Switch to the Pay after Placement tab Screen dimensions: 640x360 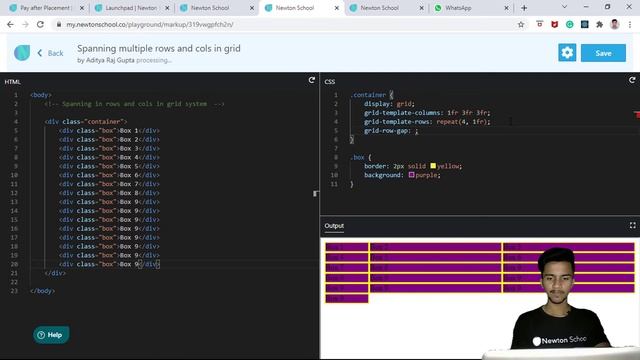click(x=45, y=8)
